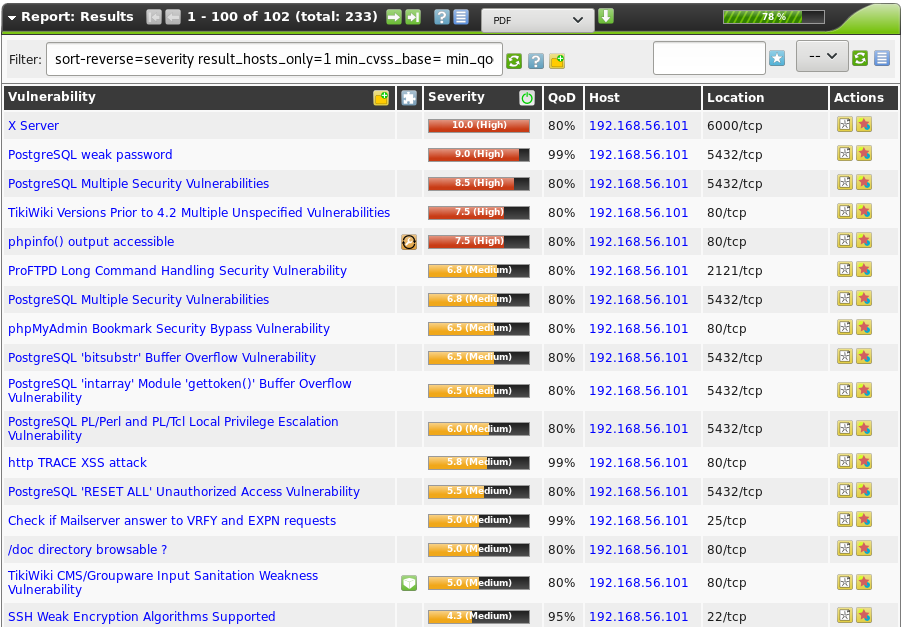Add override for PostgreSQL weak password
The width and height of the screenshot is (907, 627).
pos(864,155)
